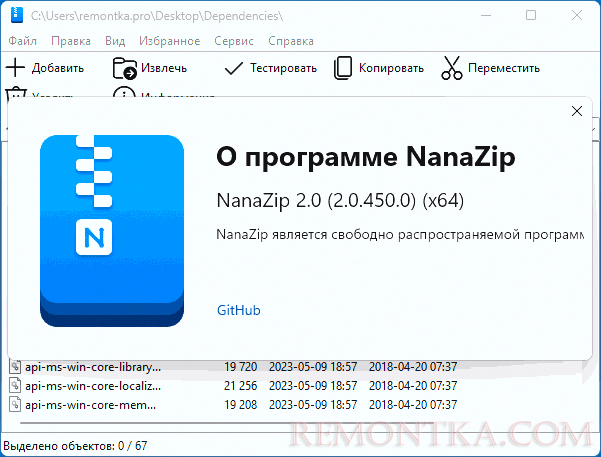Viewport: 601px width, 457px height.
Task: Click the NanaZip app icon in title bar
Action: [x=17, y=15]
